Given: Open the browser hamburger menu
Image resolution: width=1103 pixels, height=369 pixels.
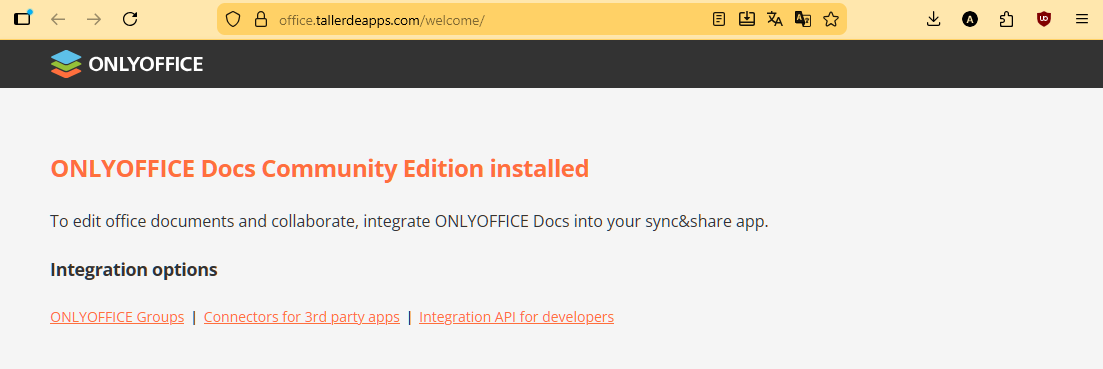Looking at the screenshot, I should click(1082, 19).
